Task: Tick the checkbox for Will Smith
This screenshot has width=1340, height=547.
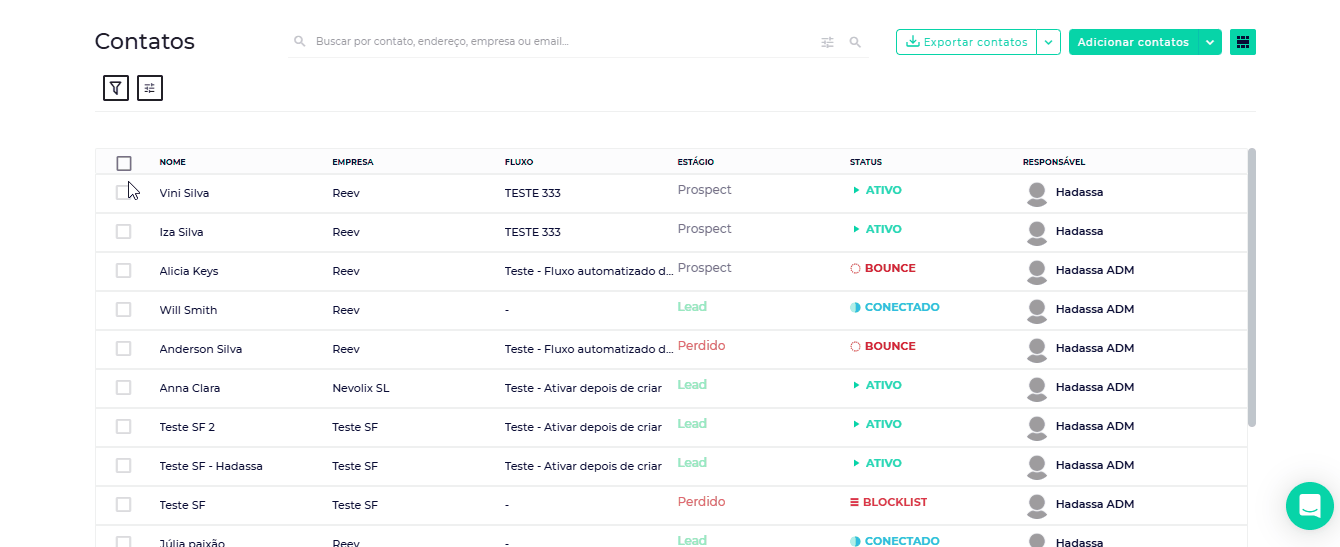Action: (x=124, y=310)
